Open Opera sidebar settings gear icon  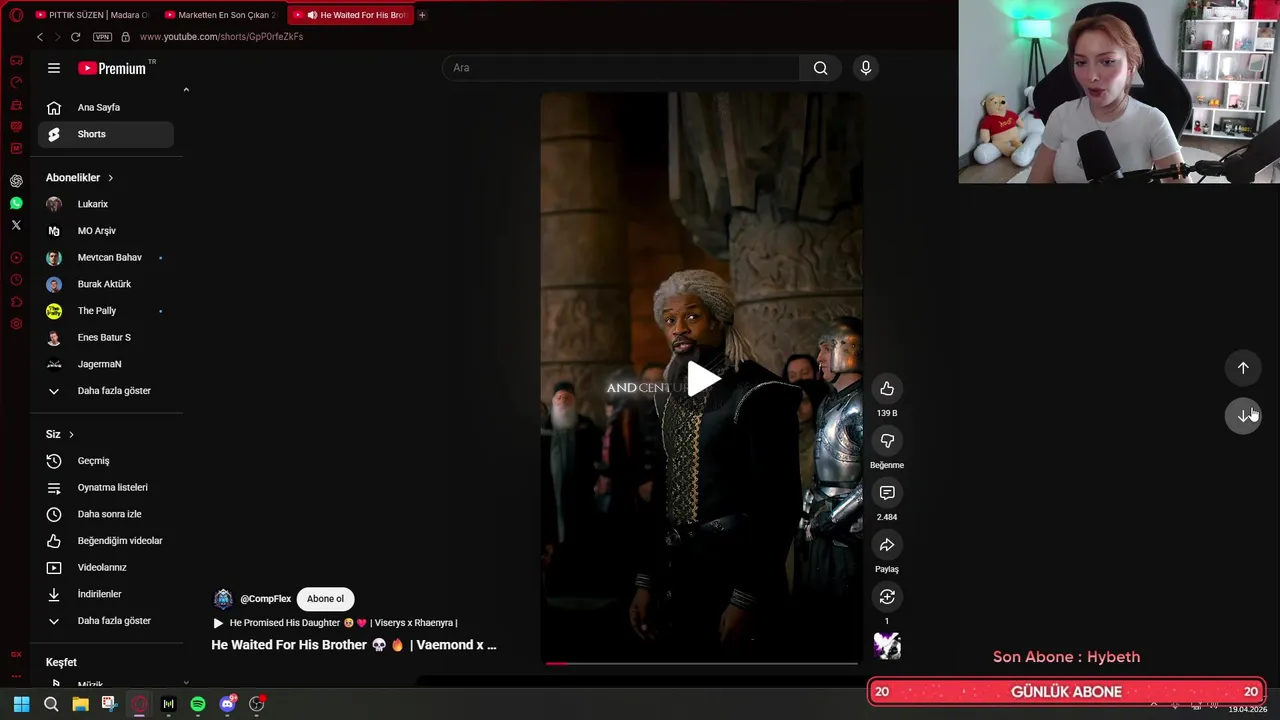pyautogui.click(x=16, y=324)
